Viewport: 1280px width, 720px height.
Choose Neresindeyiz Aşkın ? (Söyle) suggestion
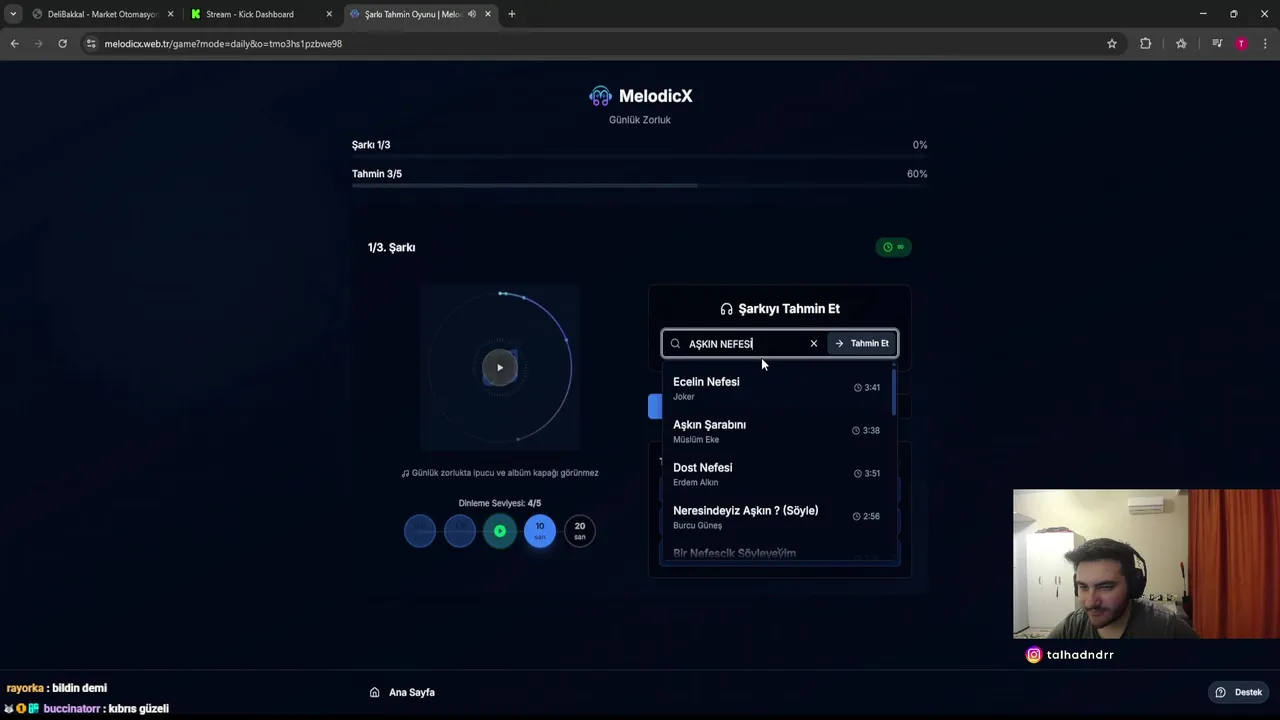[x=776, y=517]
